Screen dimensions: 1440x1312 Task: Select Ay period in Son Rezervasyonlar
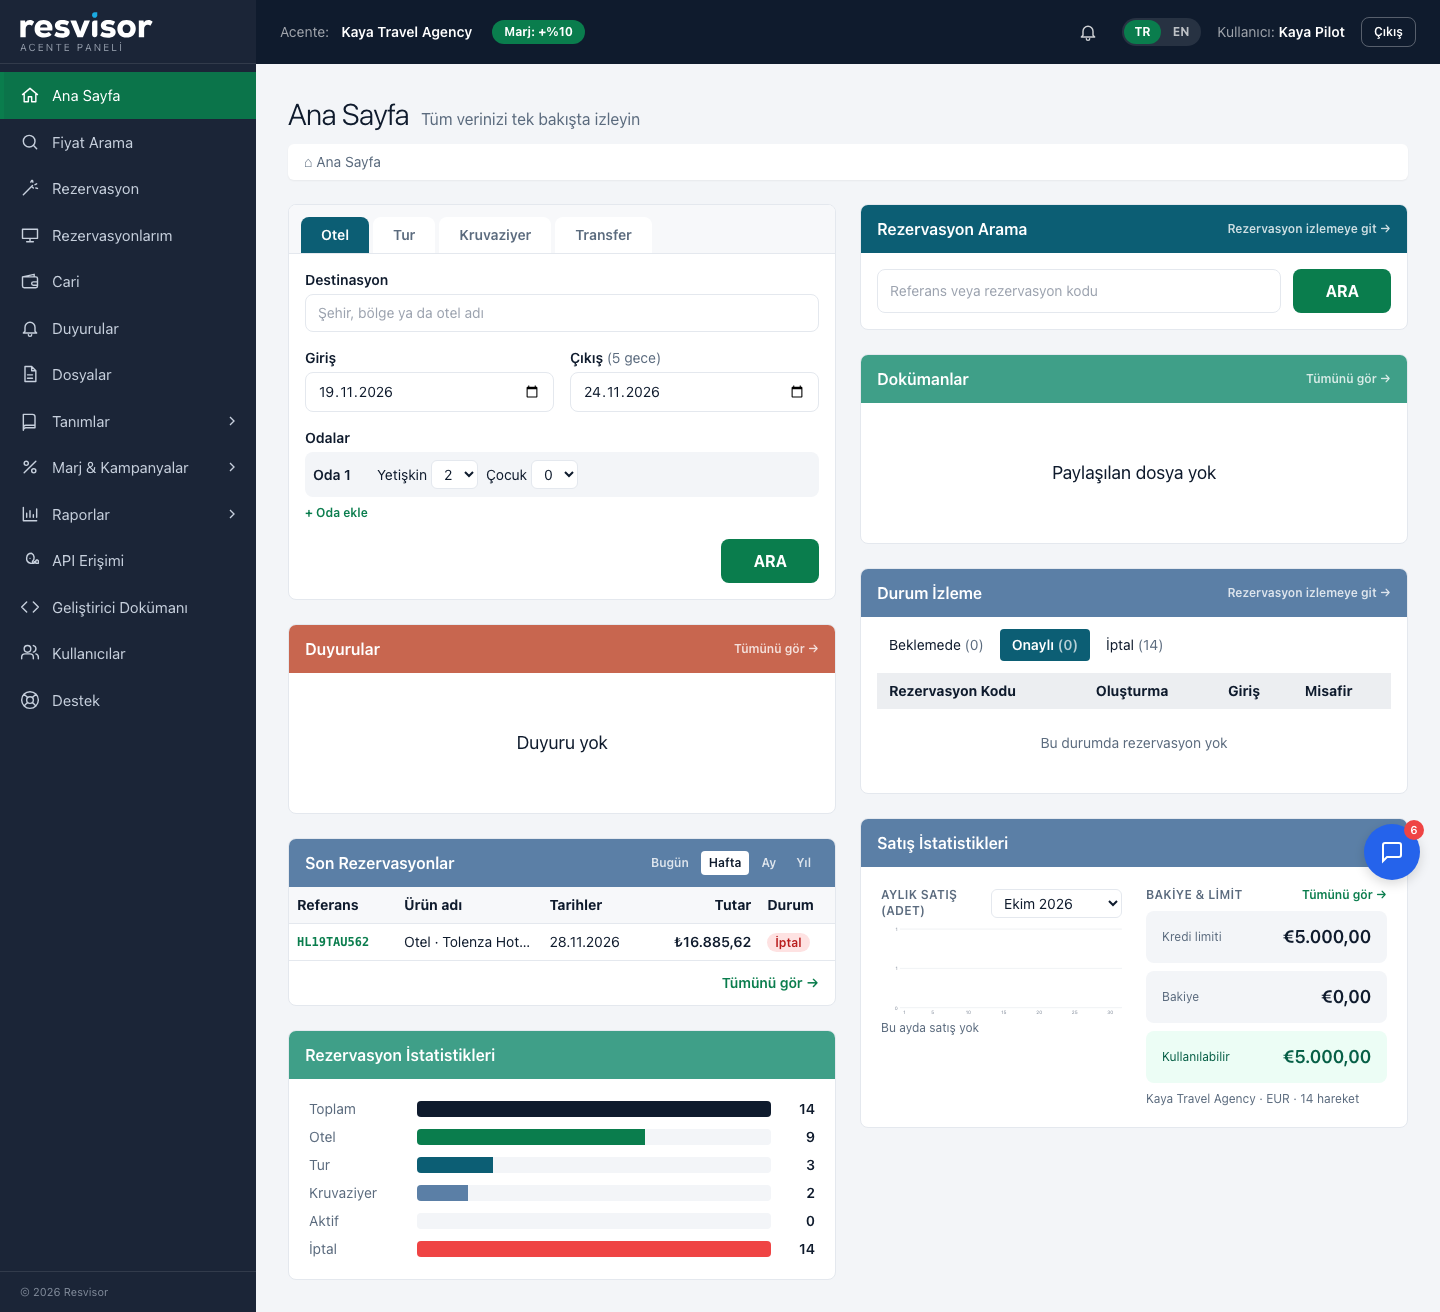click(x=769, y=863)
